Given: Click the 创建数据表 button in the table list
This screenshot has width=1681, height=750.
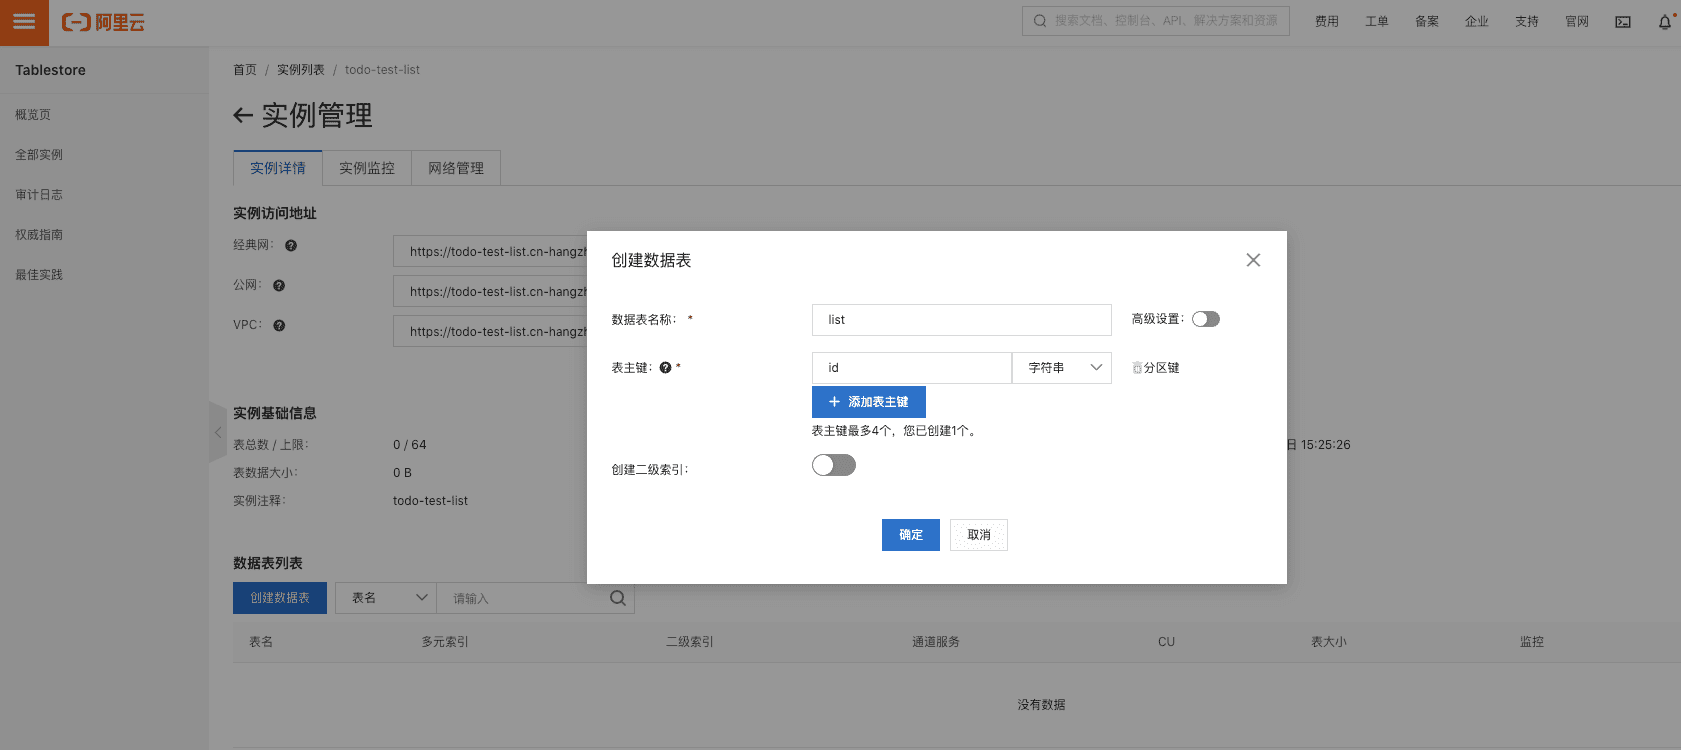Looking at the screenshot, I should (x=280, y=598).
